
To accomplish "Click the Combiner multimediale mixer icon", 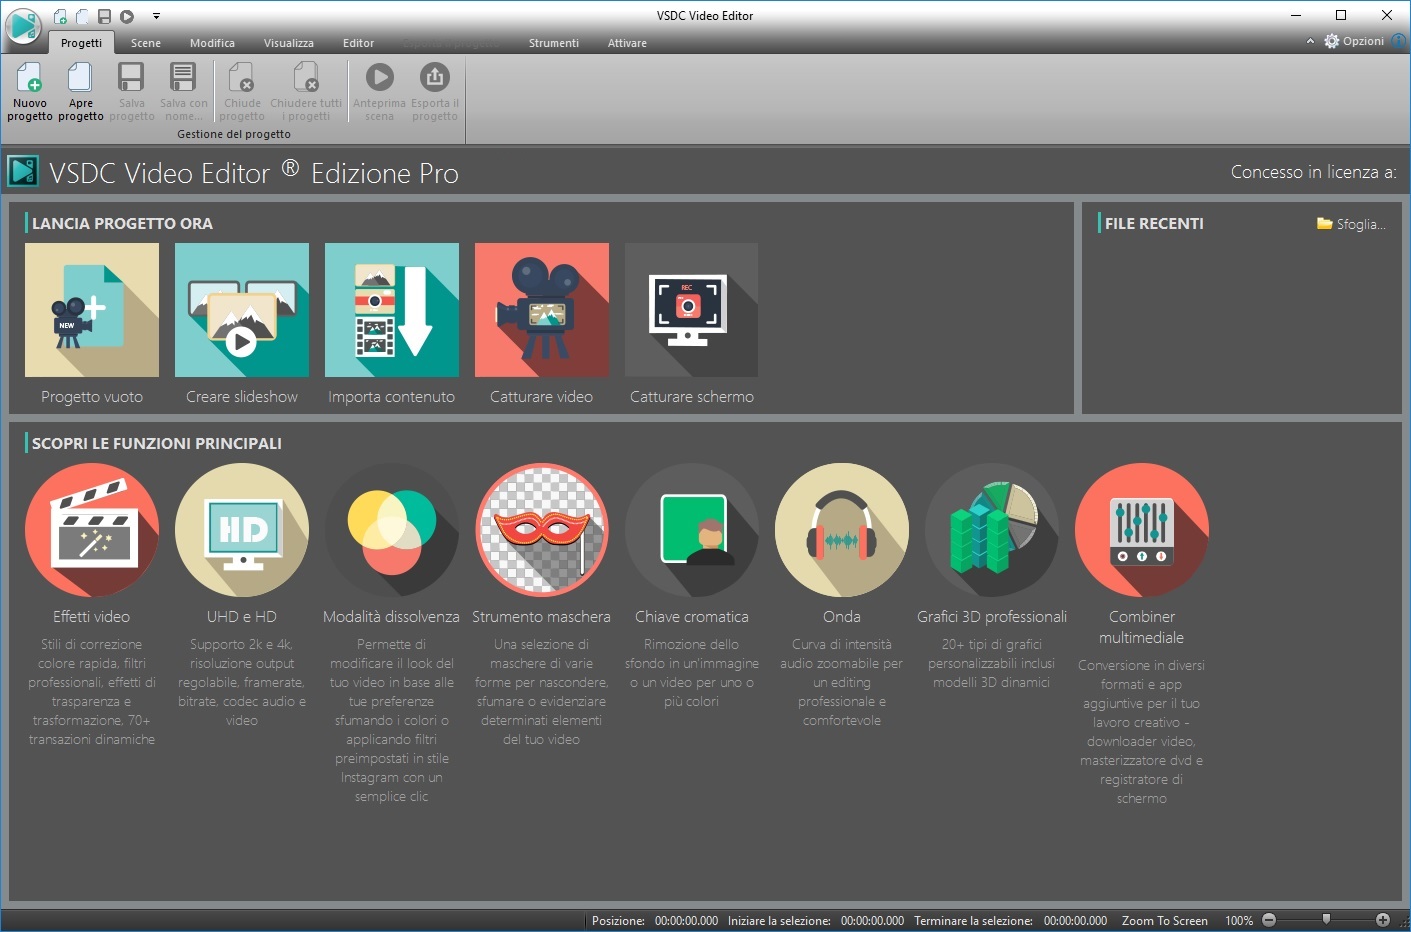I will point(1142,530).
